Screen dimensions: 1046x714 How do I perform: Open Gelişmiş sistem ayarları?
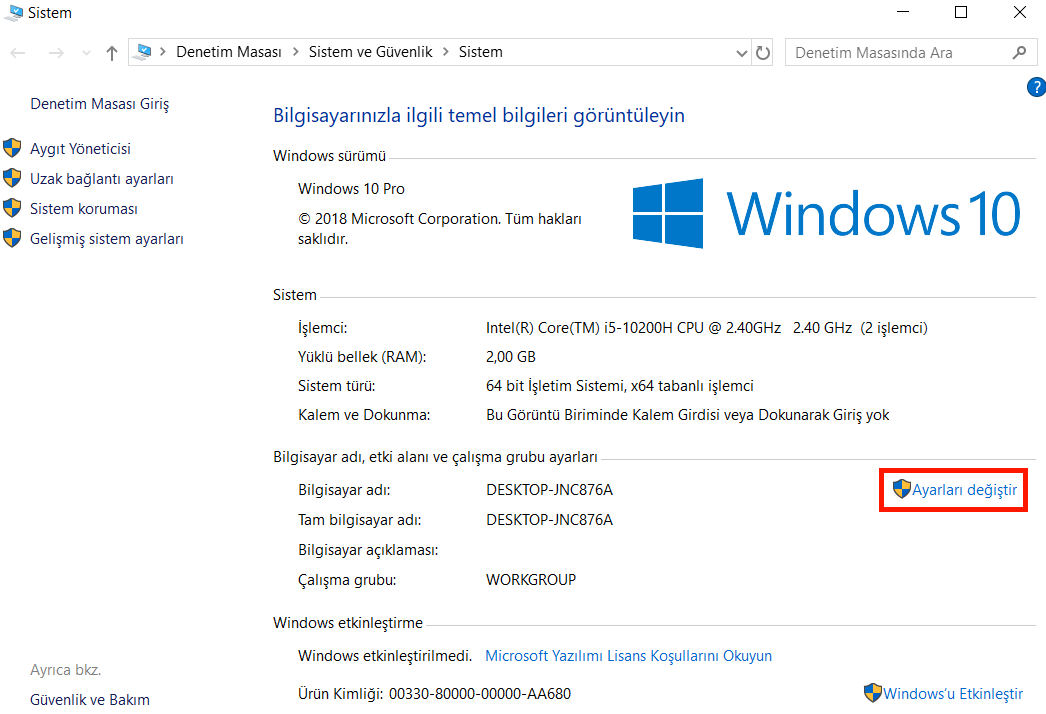click(x=107, y=239)
